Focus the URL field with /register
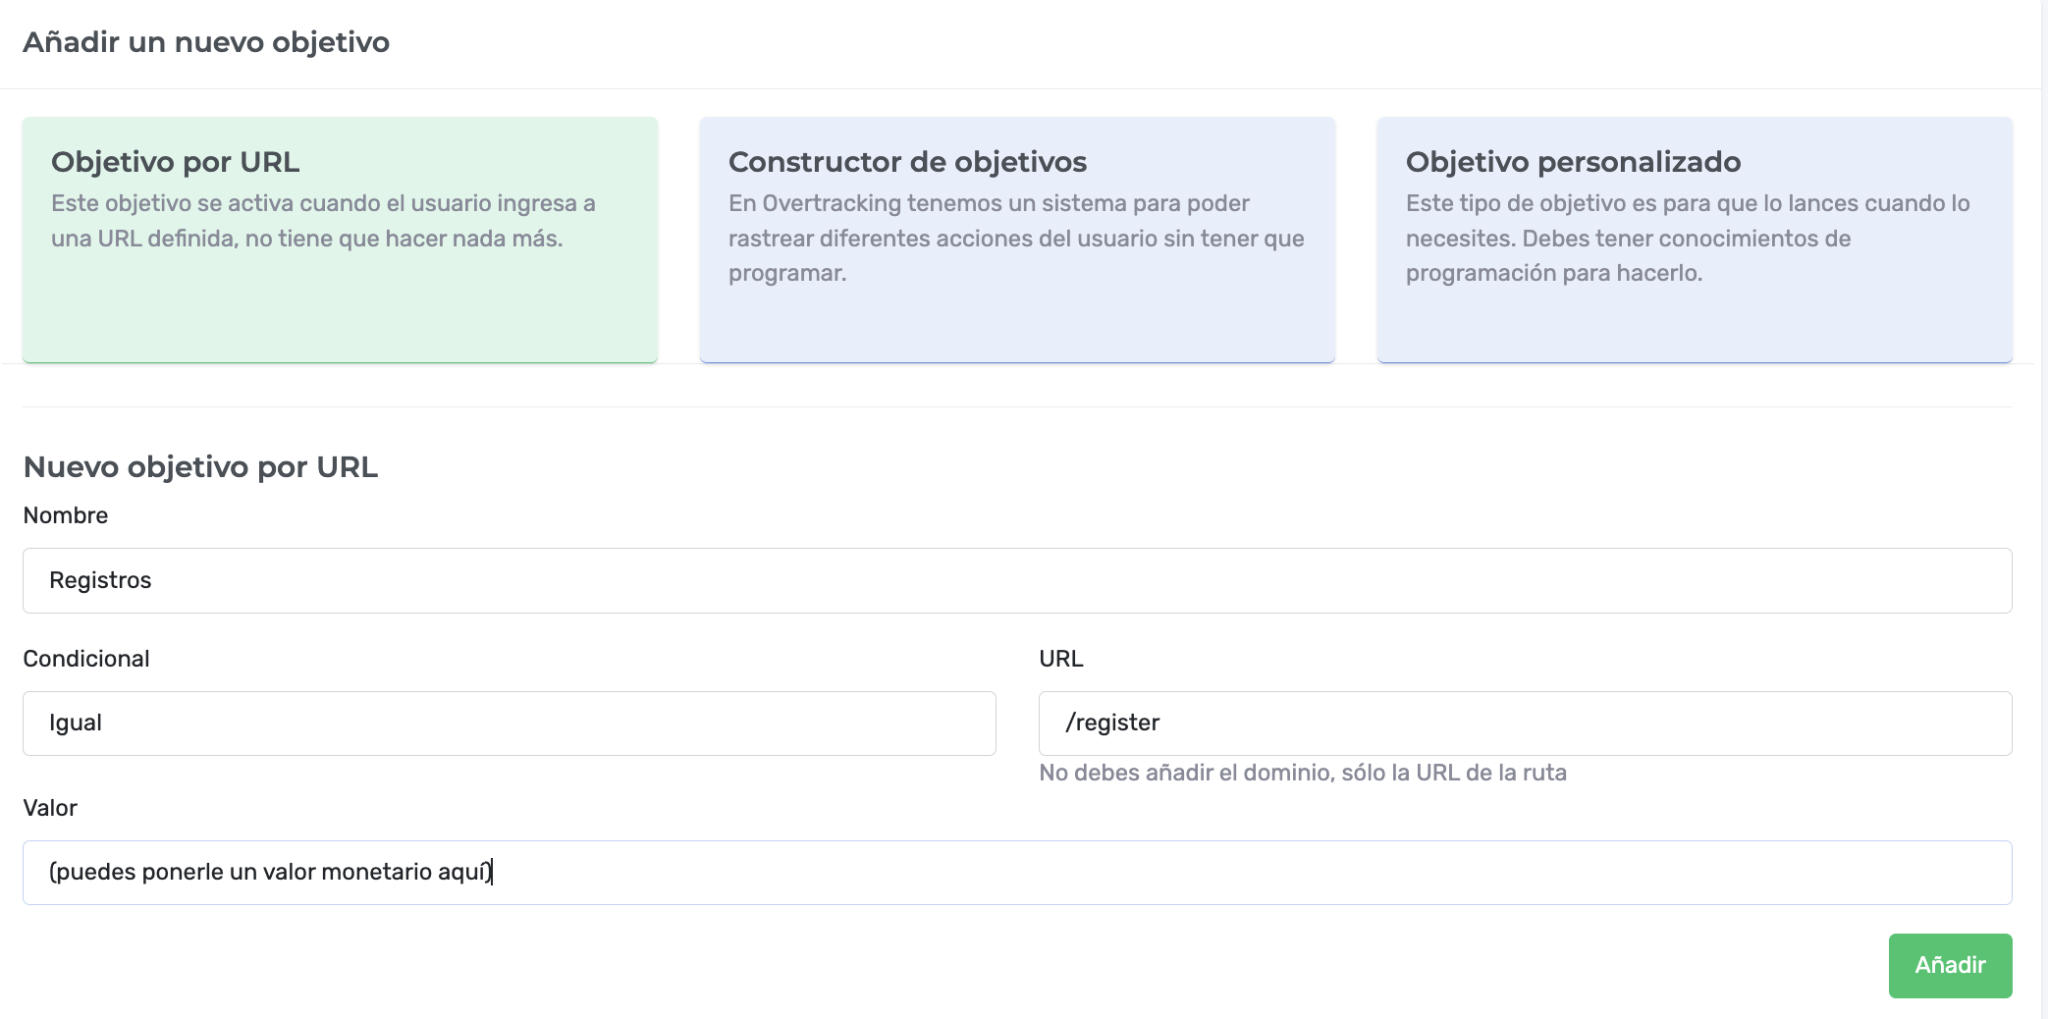The width and height of the screenshot is (2048, 1019). pyautogui.click(x=1525, y=723)
